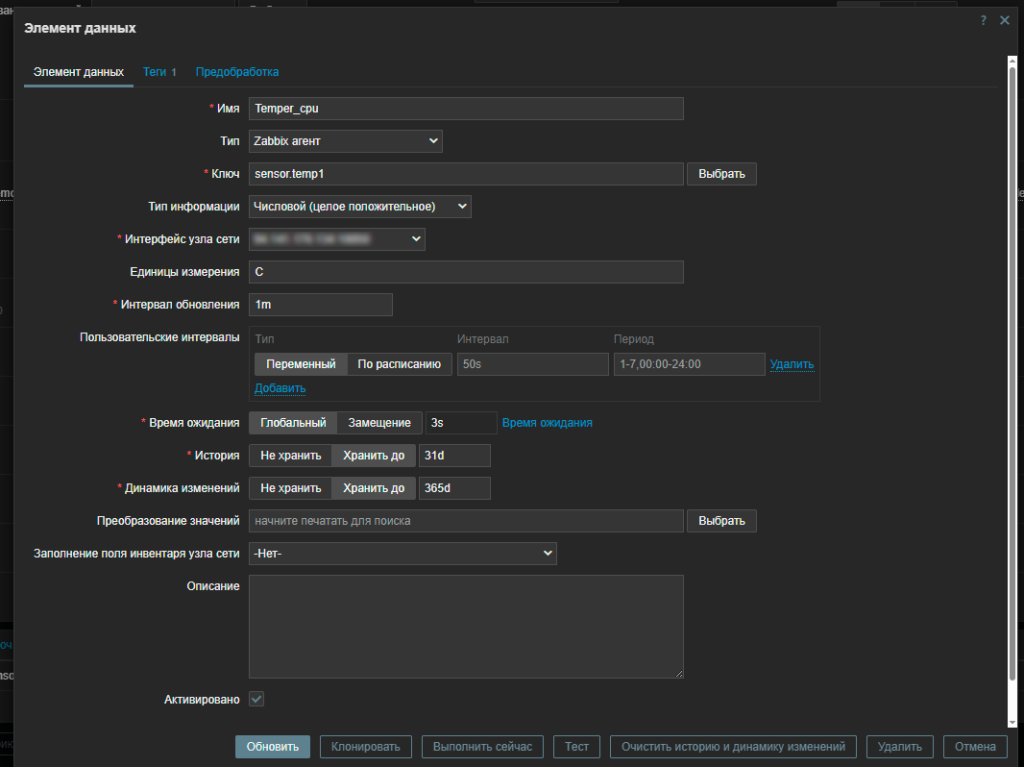Click the История period field 31d
This screenshot has height=767, width=1024.
(x=454, y=455)
